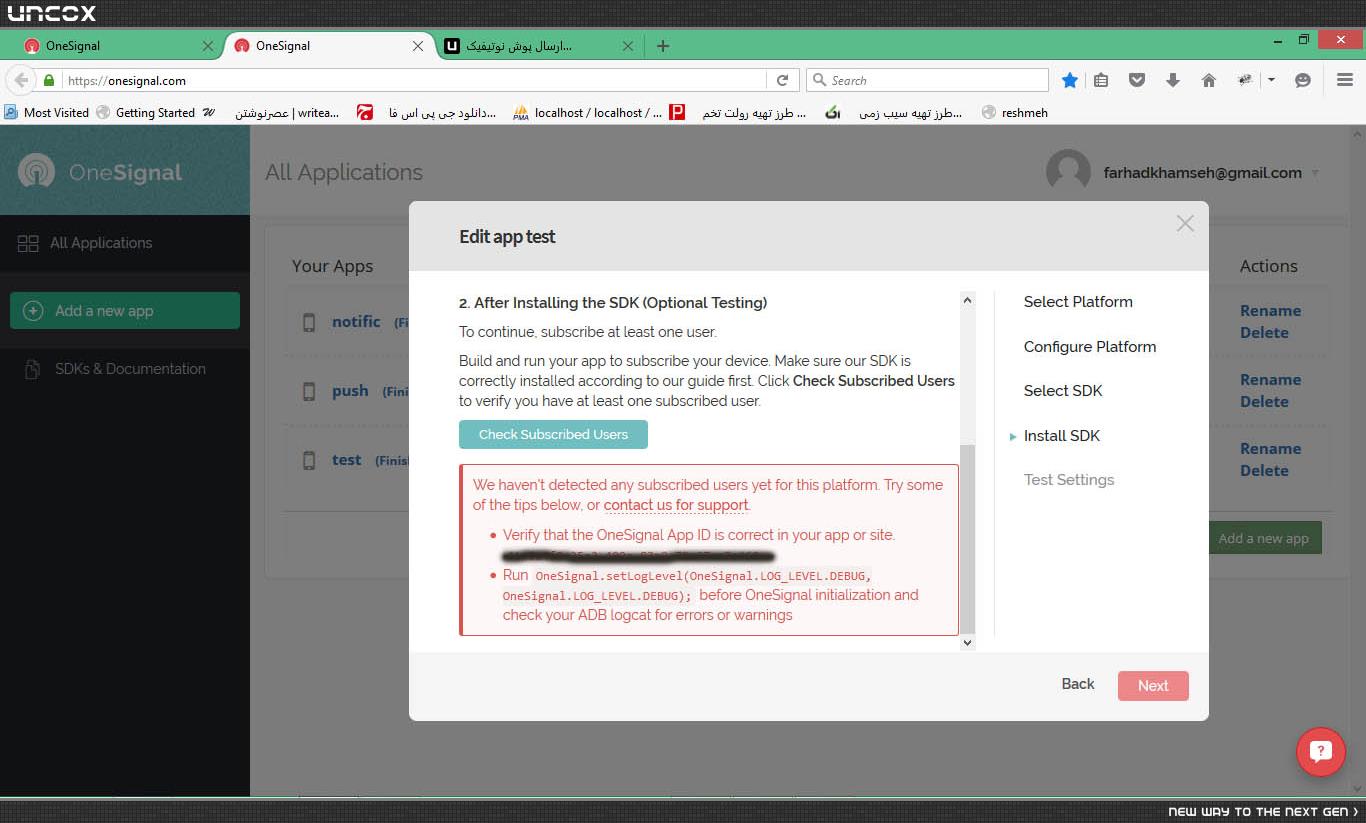The image size is (1366, 823).
Task: Click the green Add a new app button under Actions
Action: (x=1264, y=538)
